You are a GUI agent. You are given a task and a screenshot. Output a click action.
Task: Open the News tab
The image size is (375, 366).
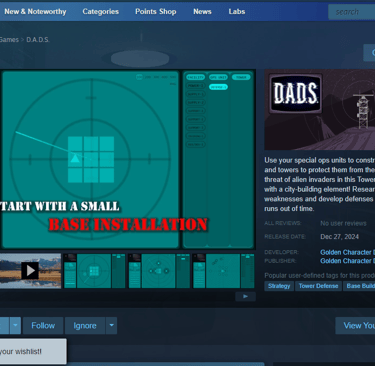(x=202, y=12)
